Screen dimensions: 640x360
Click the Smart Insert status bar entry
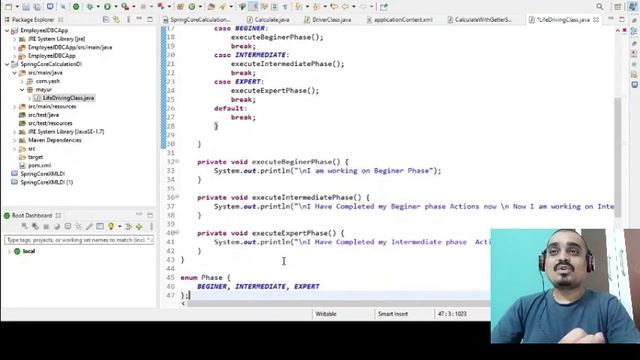pos(393,314)
